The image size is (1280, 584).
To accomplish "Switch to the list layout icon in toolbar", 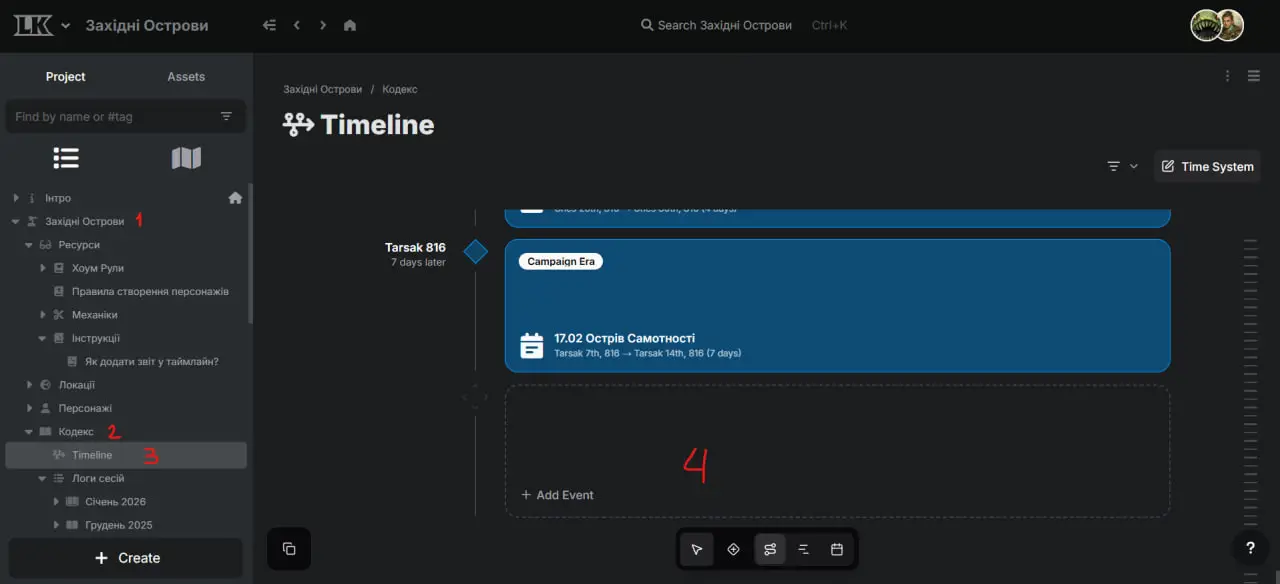I will (x=803, y=549).
